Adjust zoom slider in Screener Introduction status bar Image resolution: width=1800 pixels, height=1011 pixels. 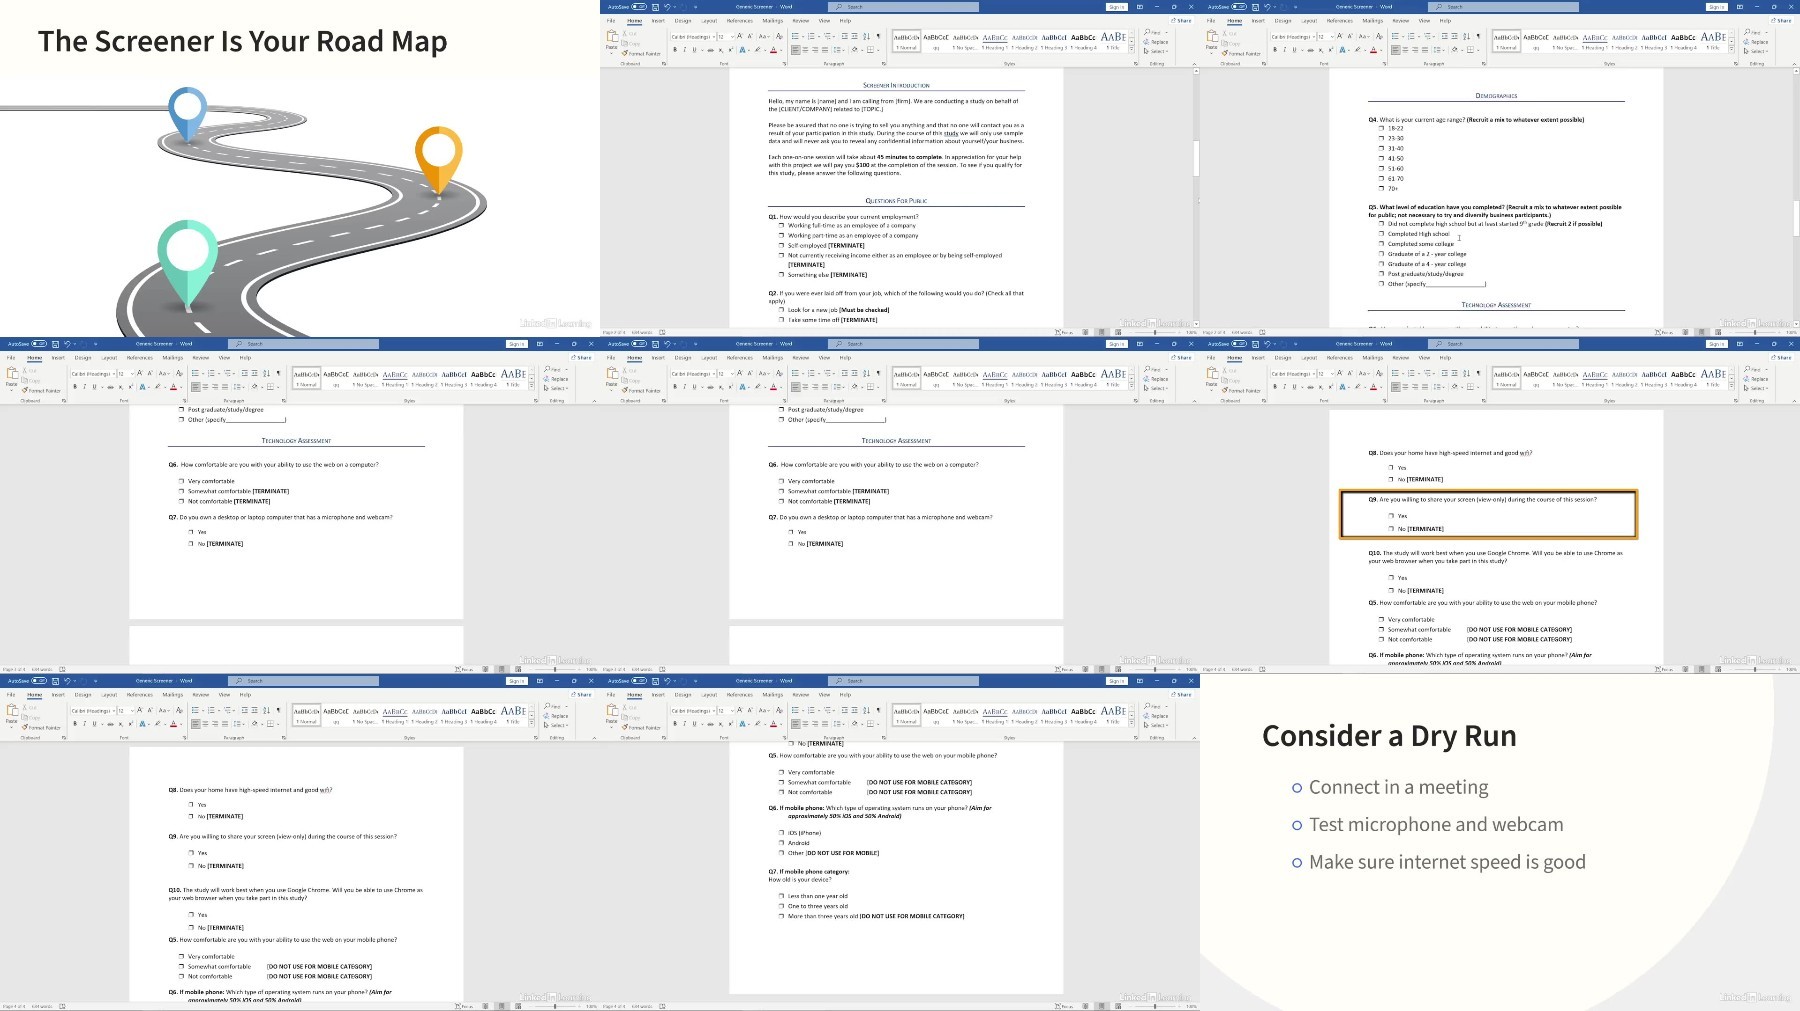point(1155,332)
